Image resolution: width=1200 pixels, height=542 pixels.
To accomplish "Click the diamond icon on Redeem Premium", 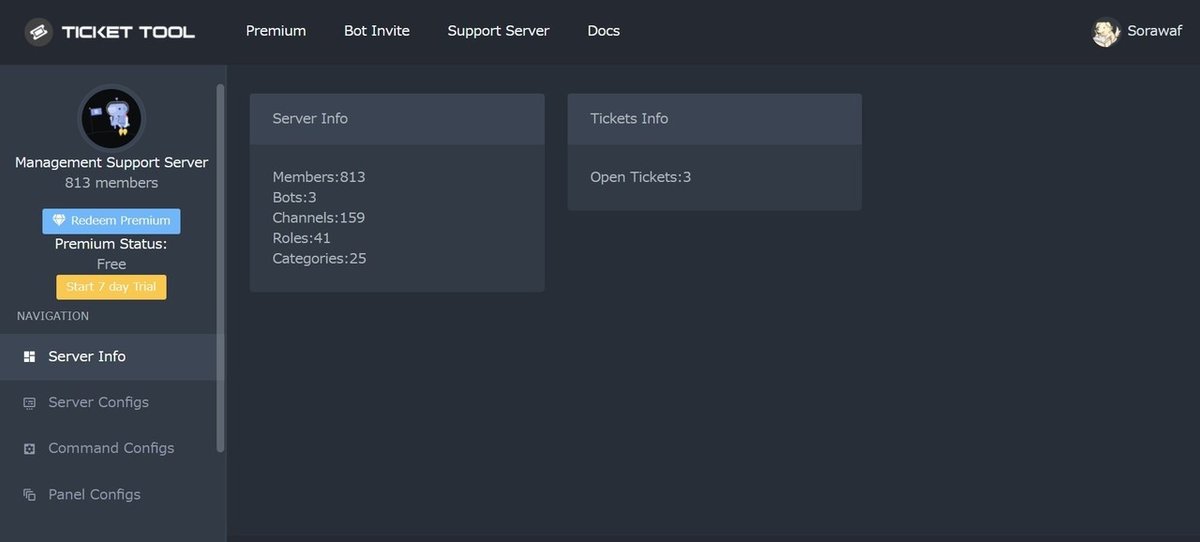I will (x=59, y=221).
